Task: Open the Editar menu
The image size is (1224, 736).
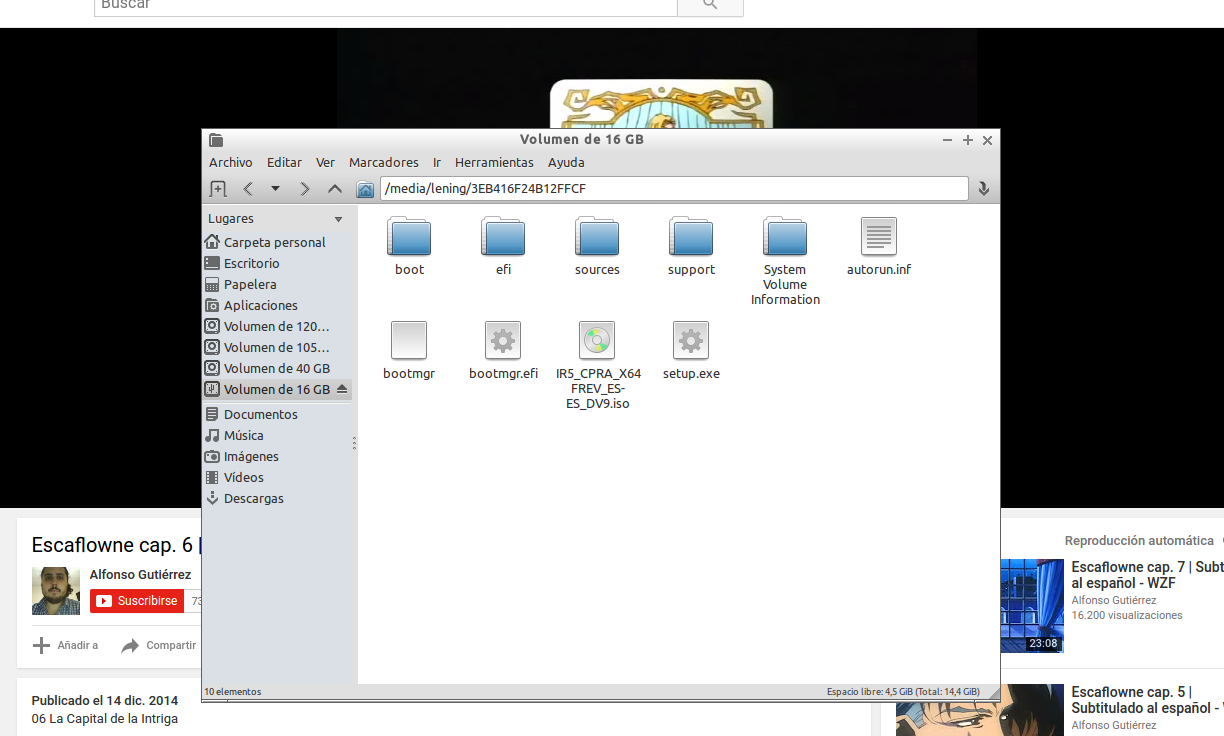Action: 284,162
